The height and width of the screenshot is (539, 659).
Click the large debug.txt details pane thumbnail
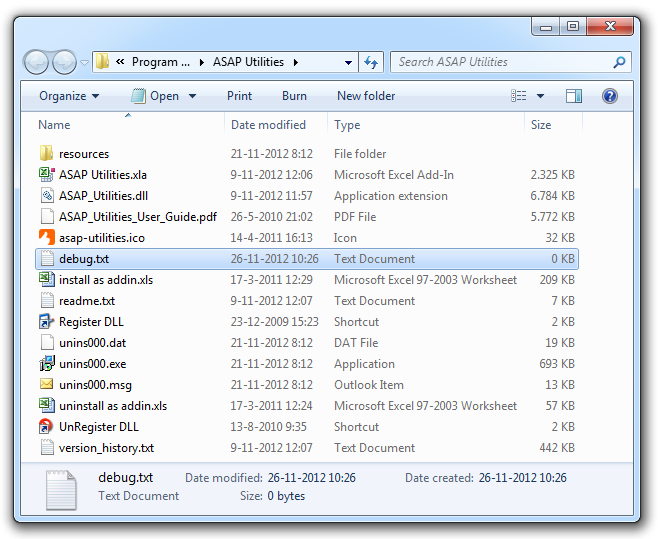61,490
